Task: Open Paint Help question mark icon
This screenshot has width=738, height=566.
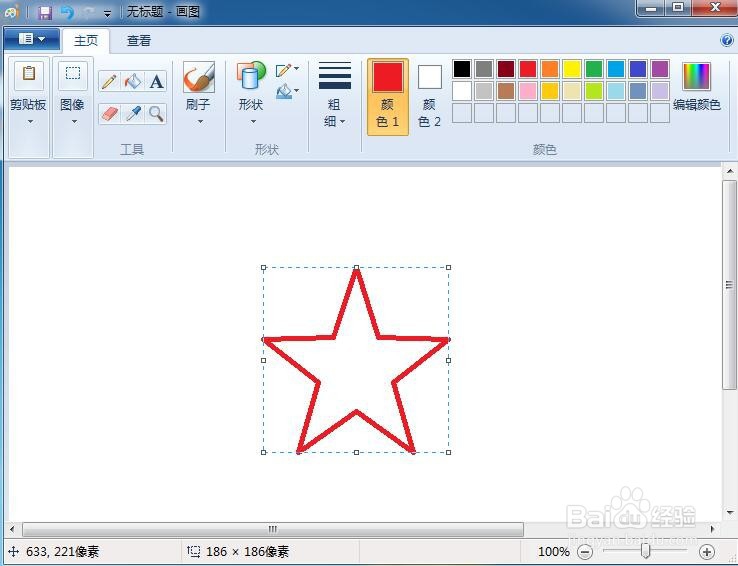Action: point(726,40)
